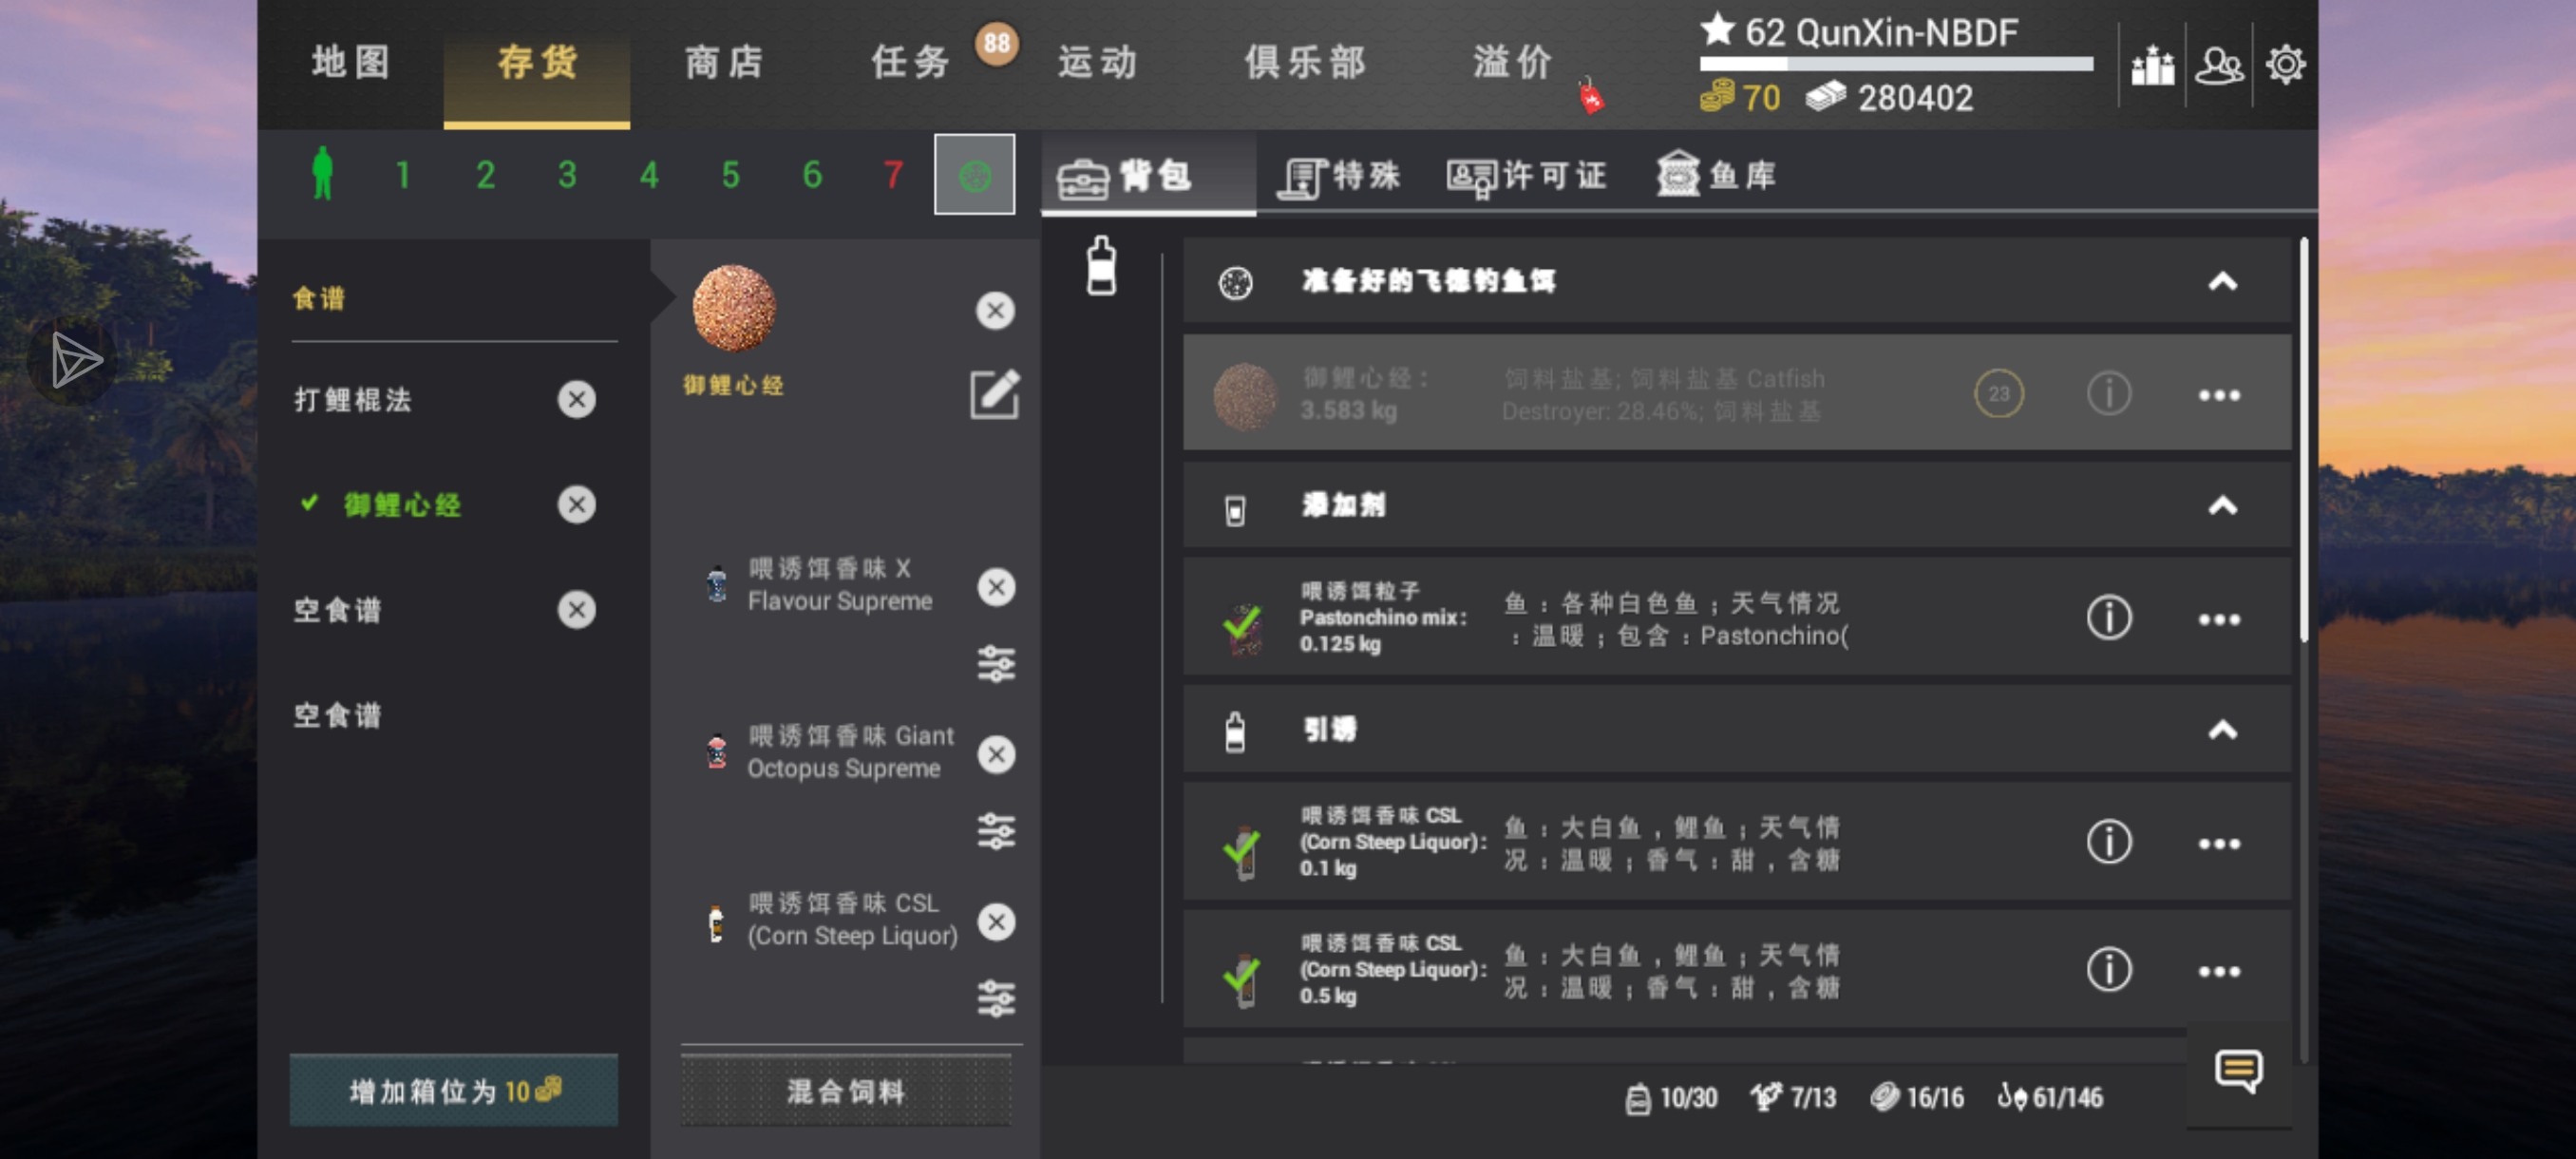
Task: Adjust sliders icon for Flavour Supreme
Action: 996,664
